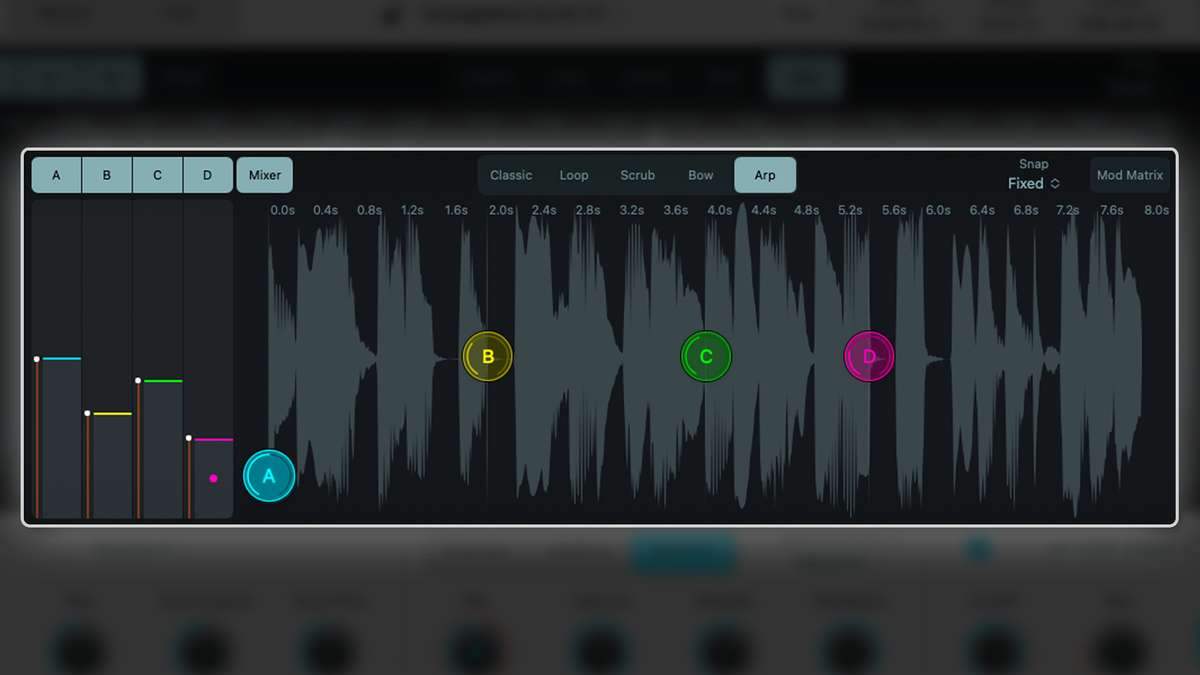Click the 4.0s label on the time ruler

pyautogui.click(x=719, y=210)
